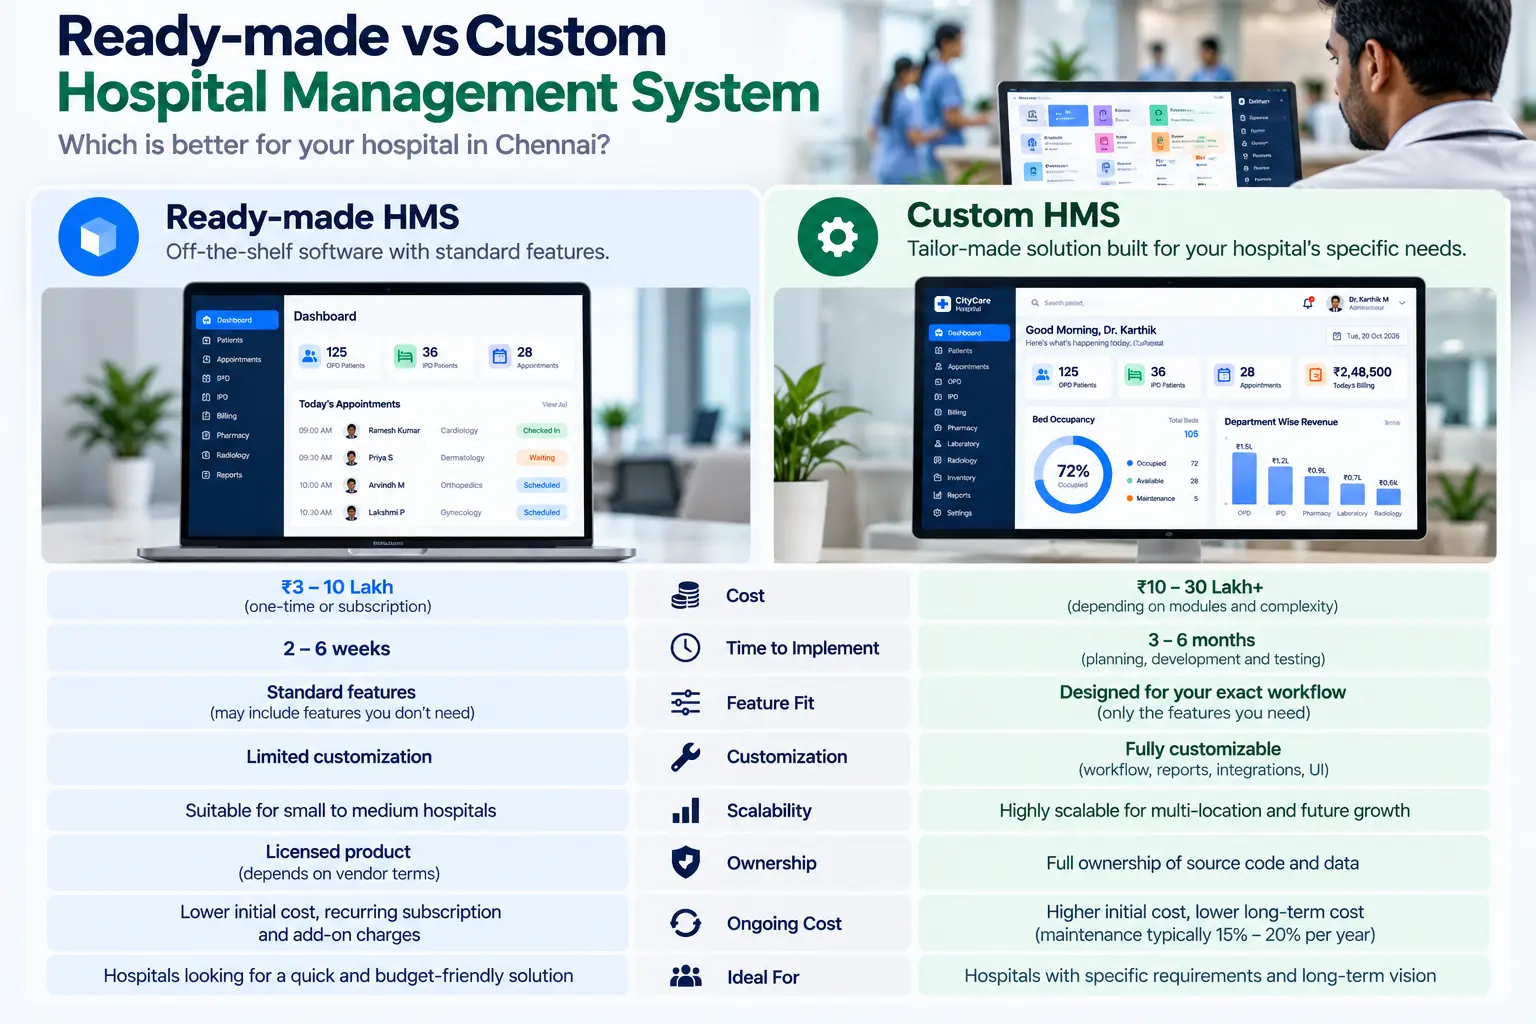Click the bar chart Scalability icon

[686, 811]
